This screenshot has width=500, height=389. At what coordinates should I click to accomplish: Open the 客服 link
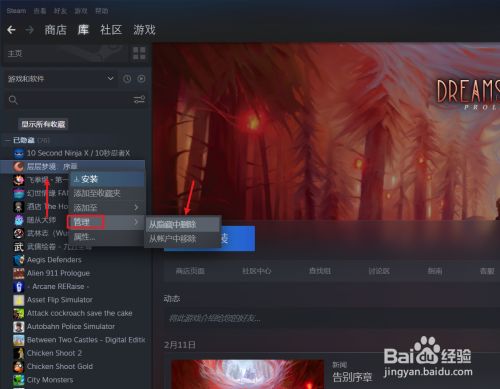click(x=487, y=271)
